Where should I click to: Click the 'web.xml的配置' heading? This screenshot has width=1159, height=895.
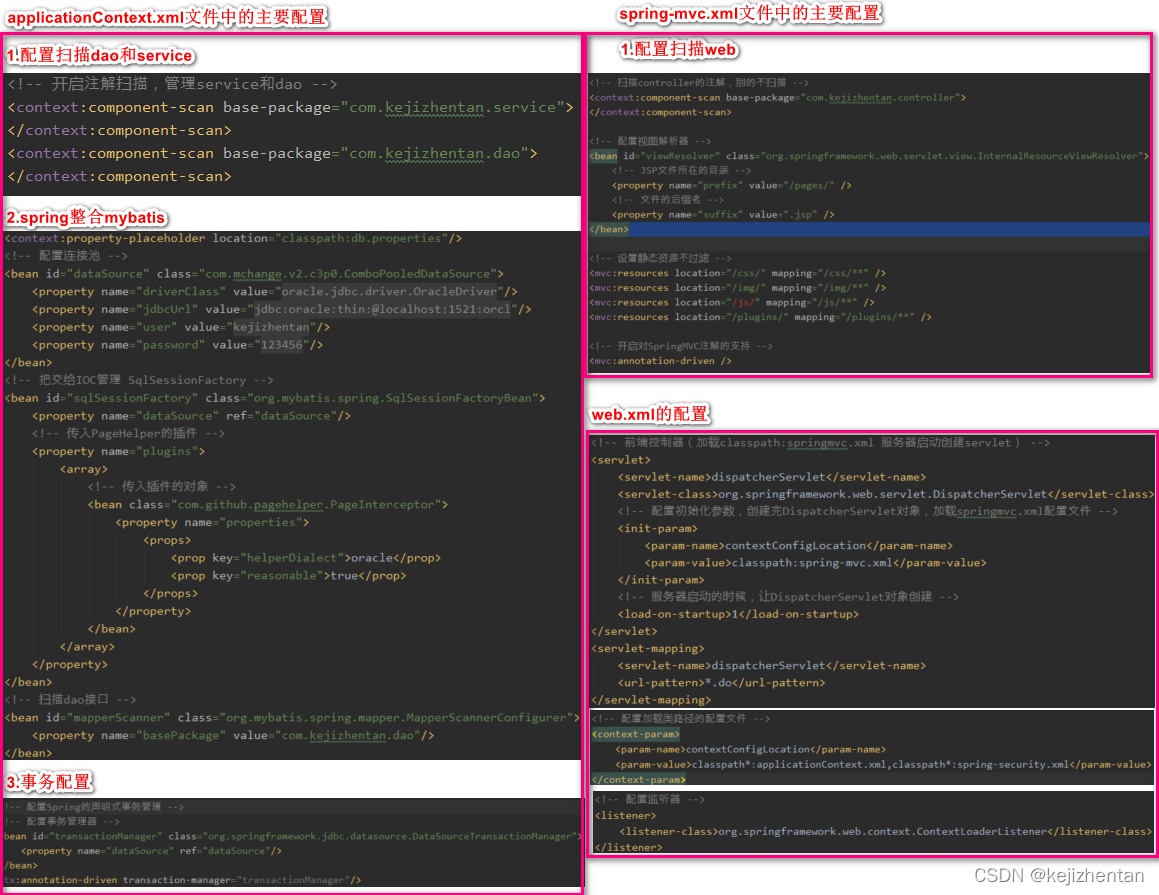pyautogui.click(x=650, y=414)
